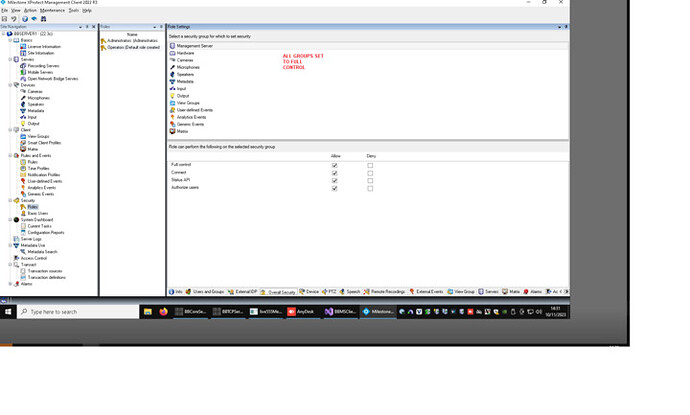Click the taskbar search box
The height and width of the screenshot is (415, 690).
tap(78, 312)
